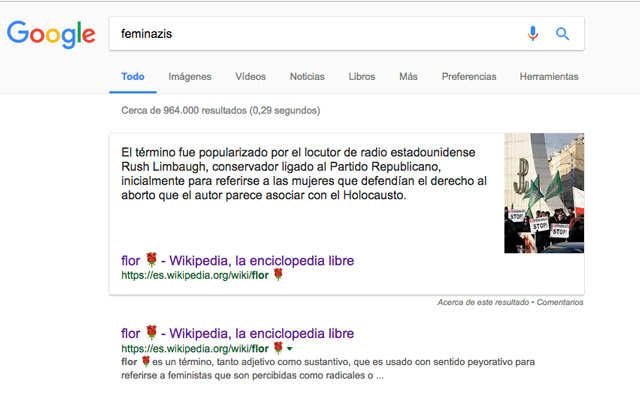Activate voice search microphone icon
Screen dimensions: 640x400
pyautogui.click(x=532, y=33)
